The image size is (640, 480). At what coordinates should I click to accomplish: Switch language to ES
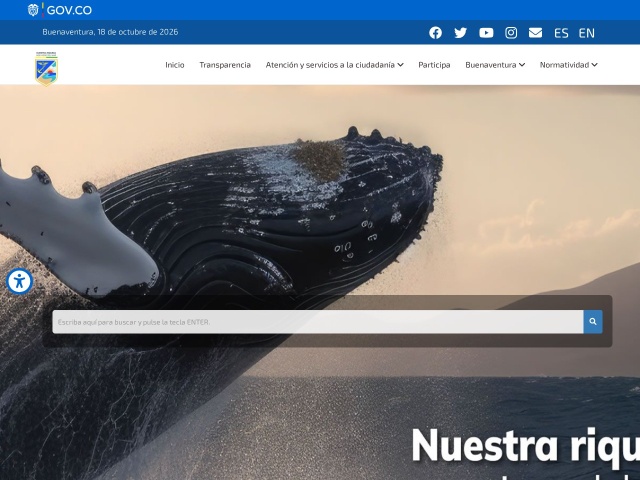[561, 33]
